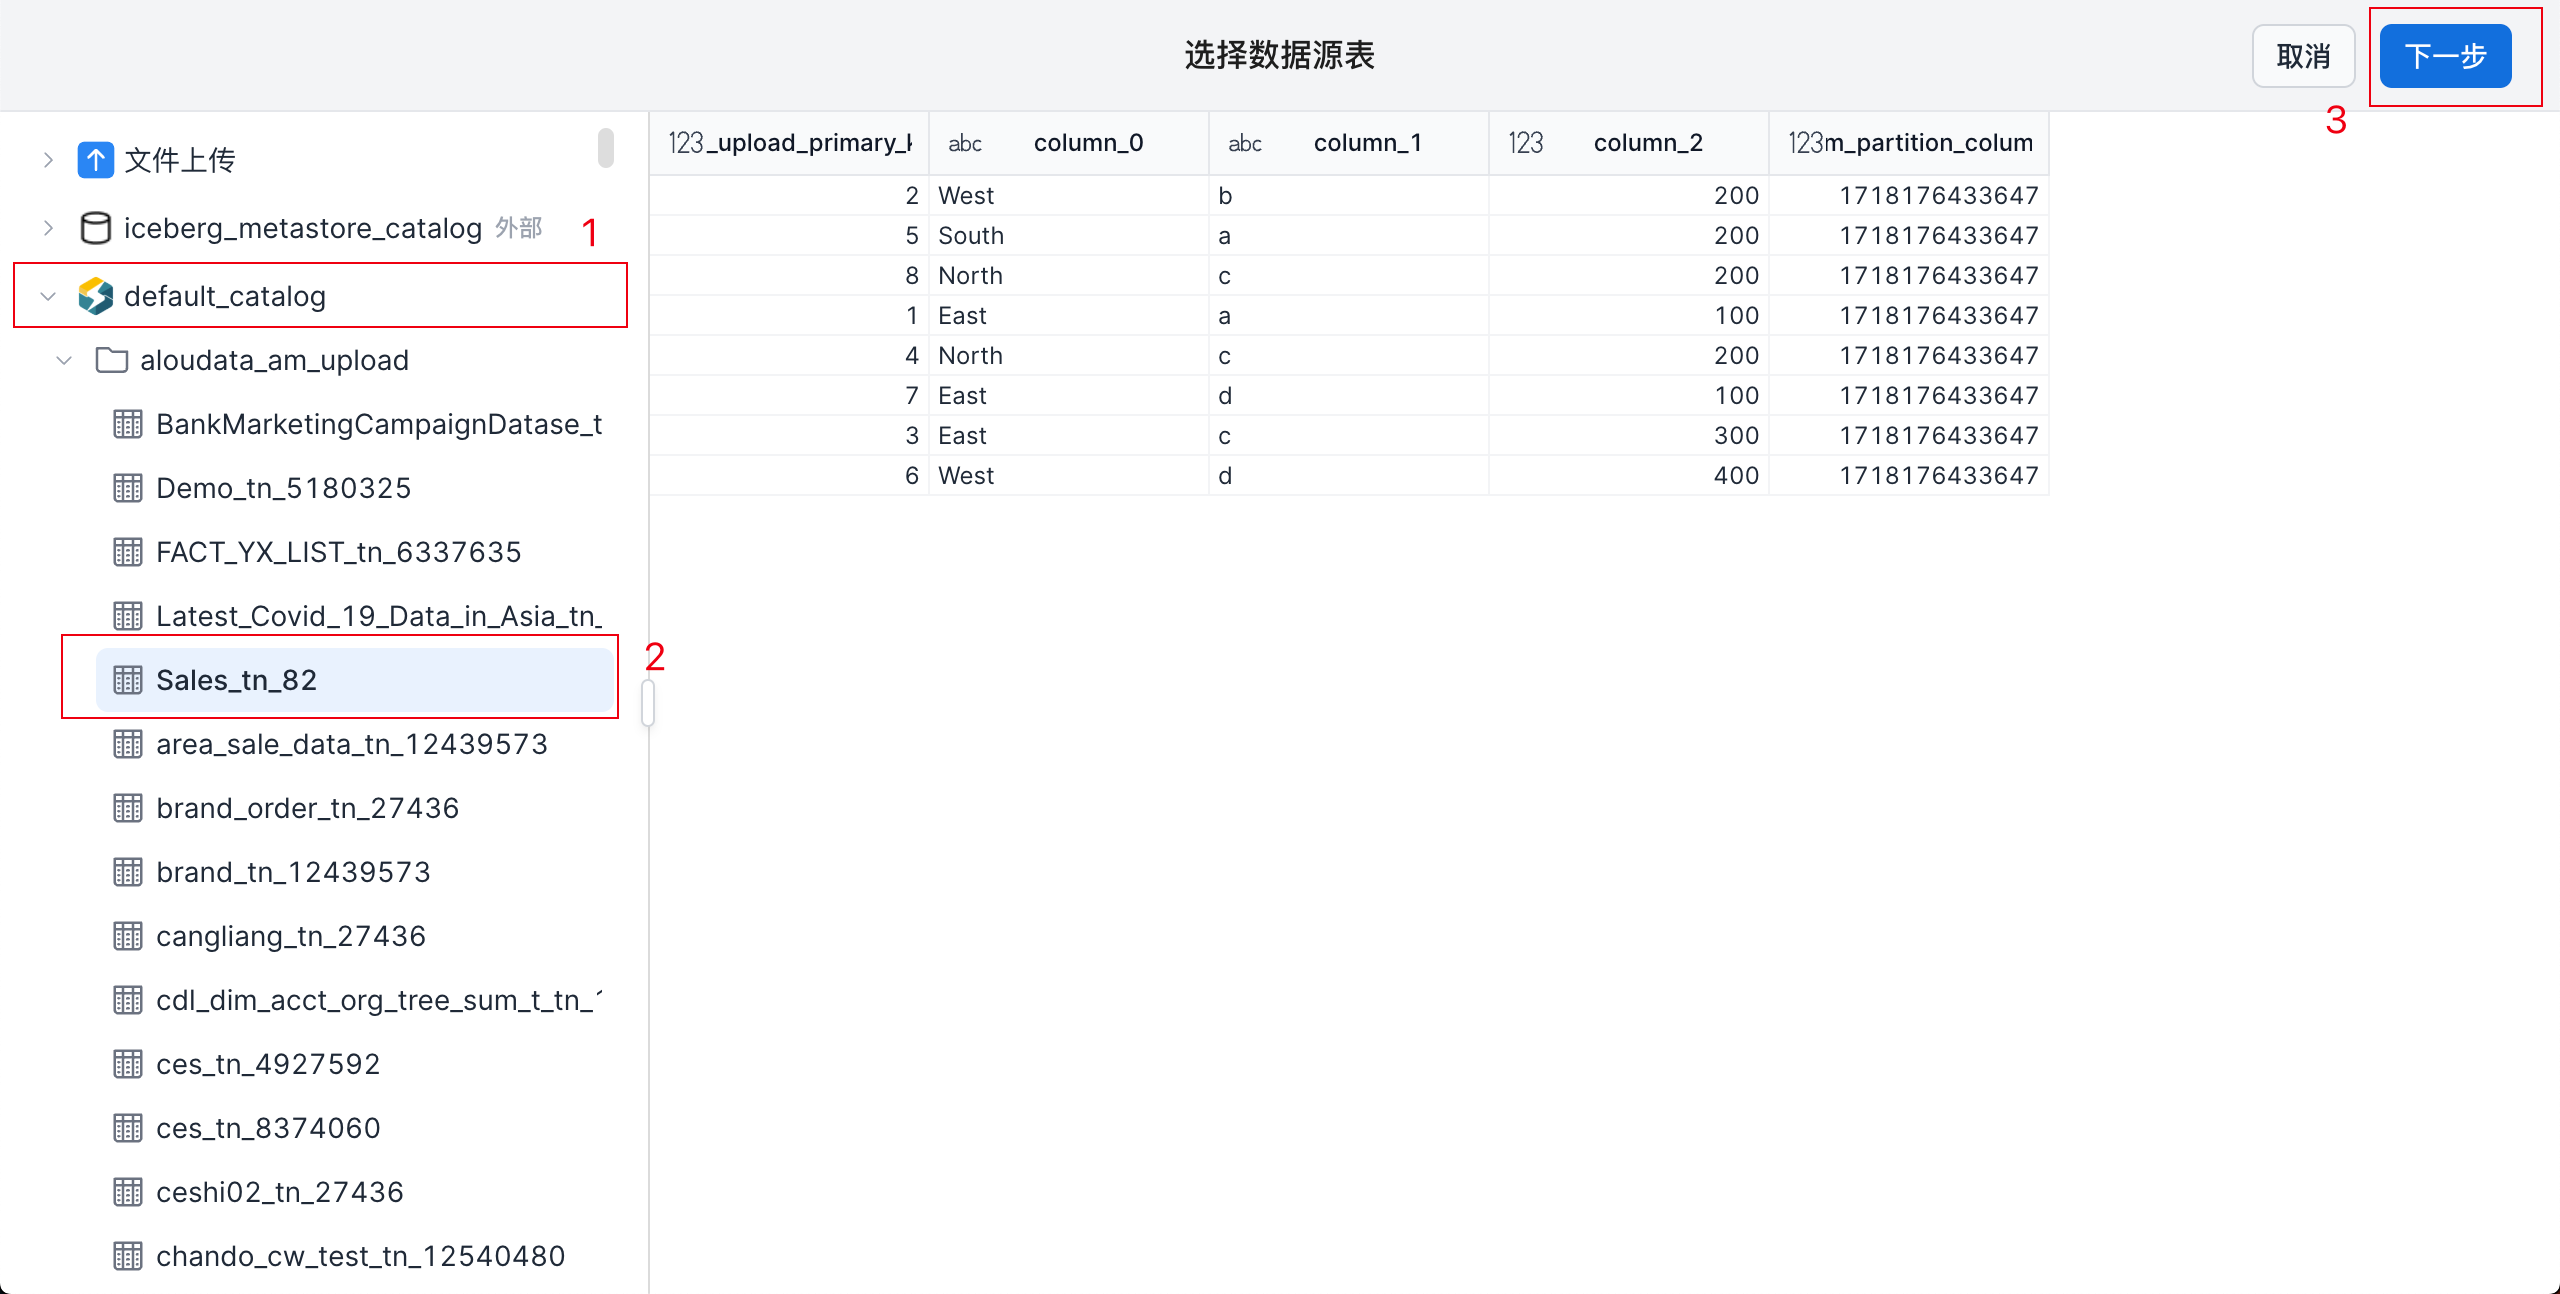This screenshot has width=2560, height=1294.
Task: Click the tree panel vertical scrollbar thumb
Action: coord(605,148)
